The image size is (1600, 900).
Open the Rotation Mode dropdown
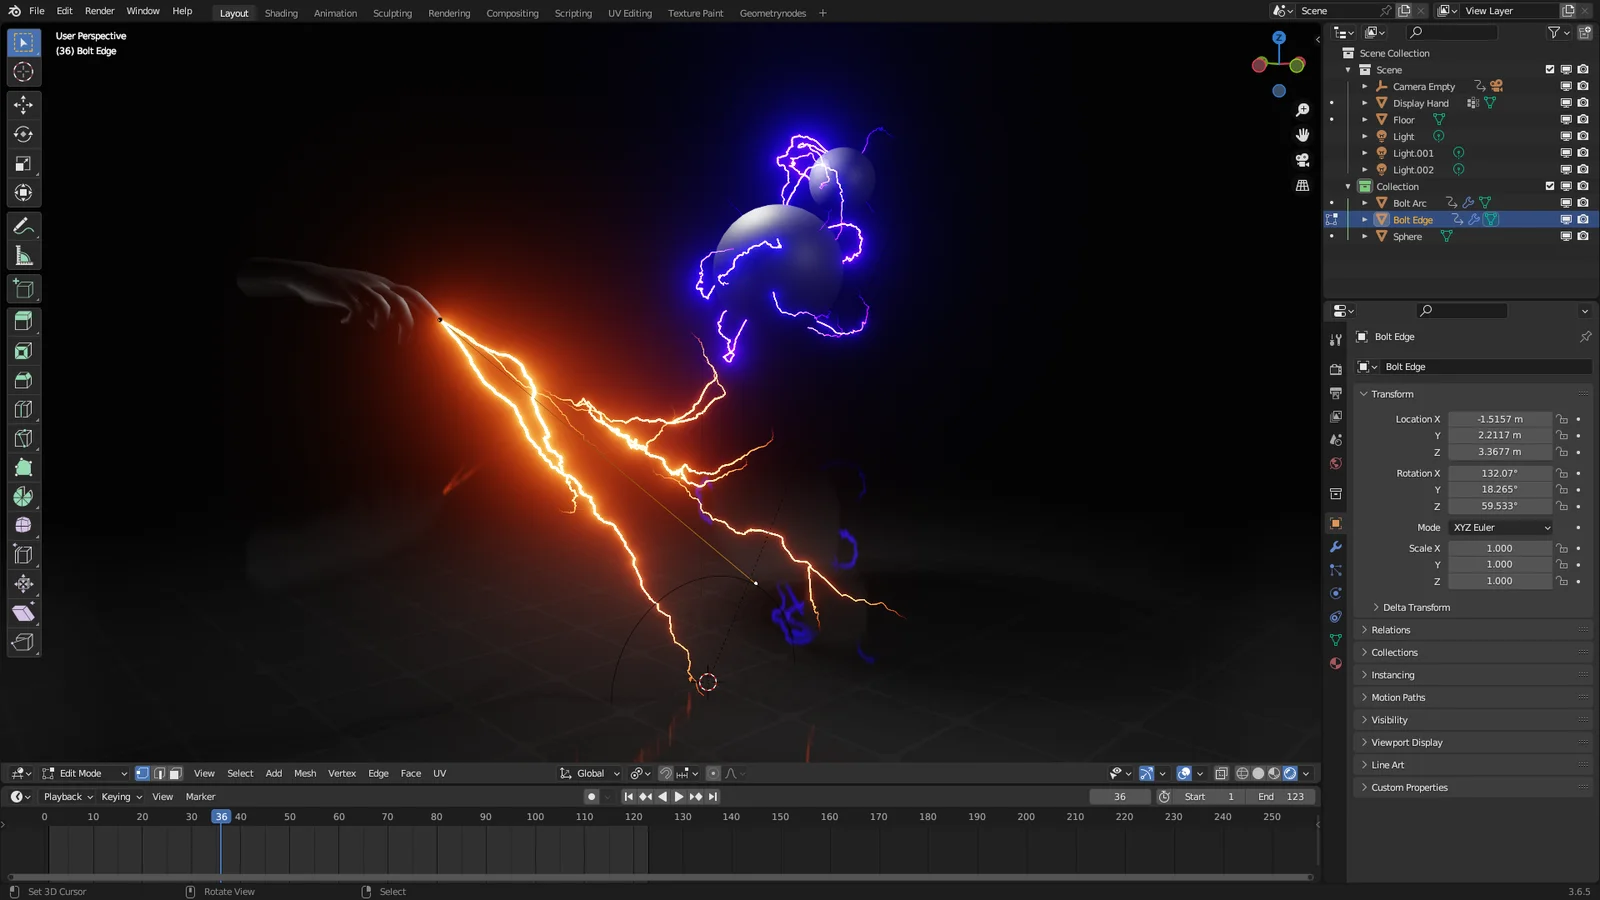(x=1500, y=527)
